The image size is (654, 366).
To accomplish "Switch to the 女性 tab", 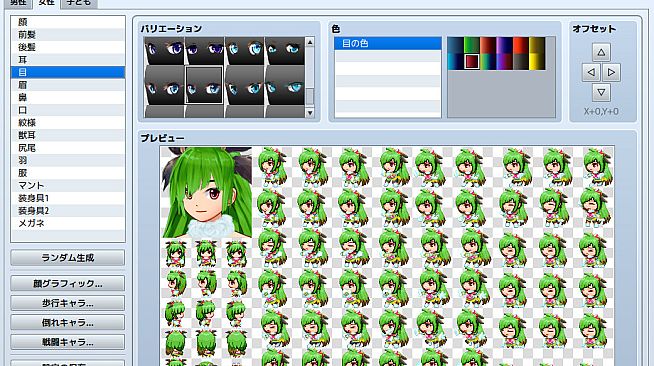I will [x=46, y=3].
